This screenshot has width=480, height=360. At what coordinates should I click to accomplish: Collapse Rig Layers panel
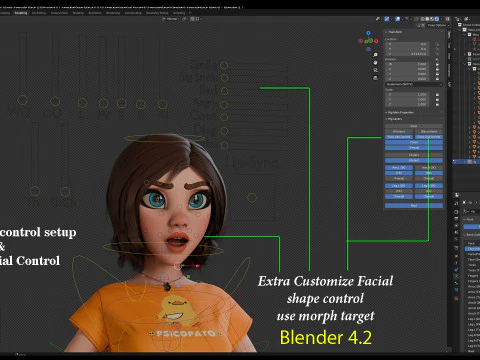pyautogui.click(x=395, y=119)
